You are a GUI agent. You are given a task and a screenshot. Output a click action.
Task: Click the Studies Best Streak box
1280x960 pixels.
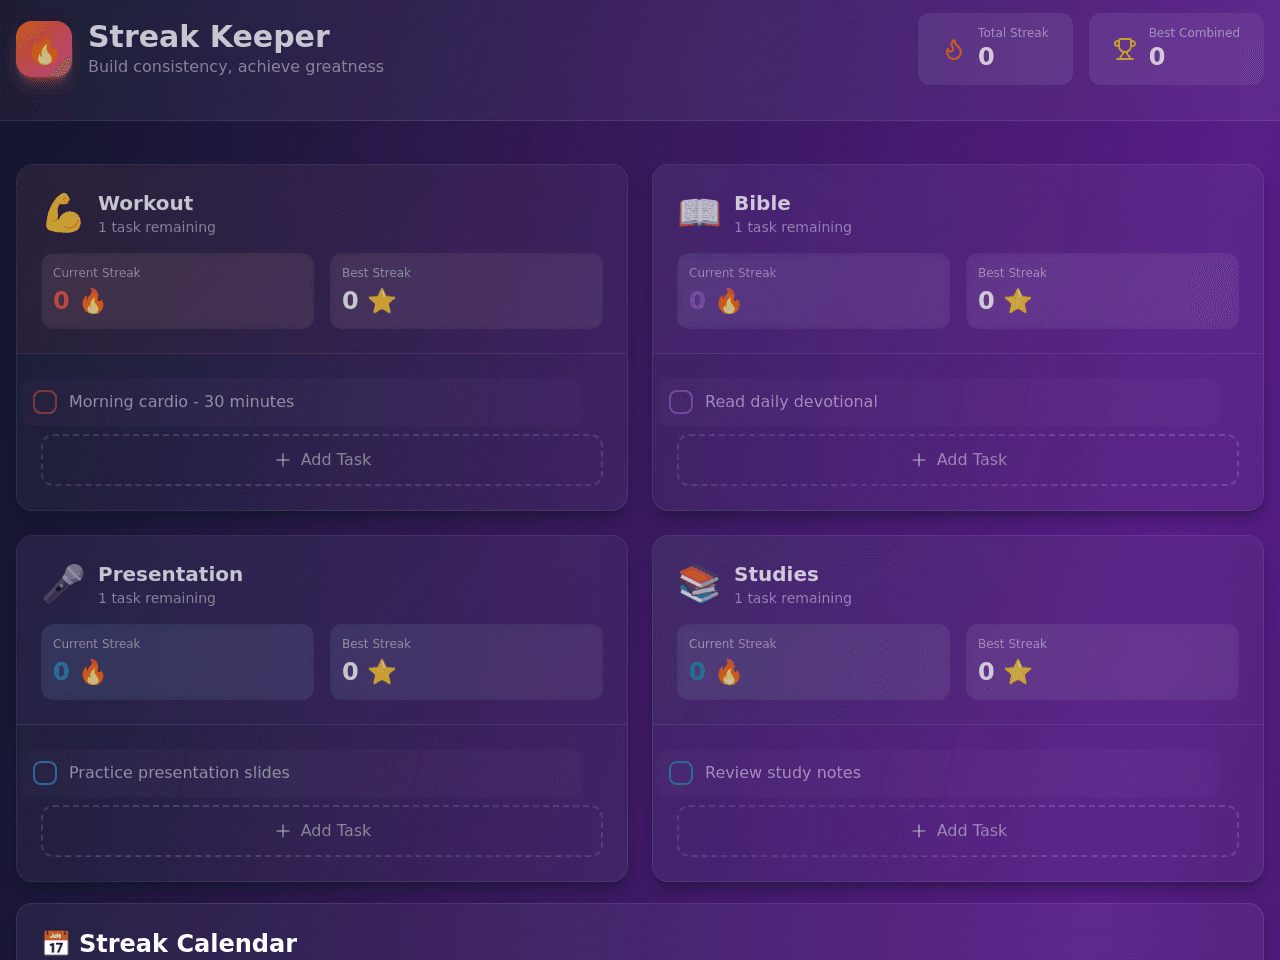(1102, 662)
